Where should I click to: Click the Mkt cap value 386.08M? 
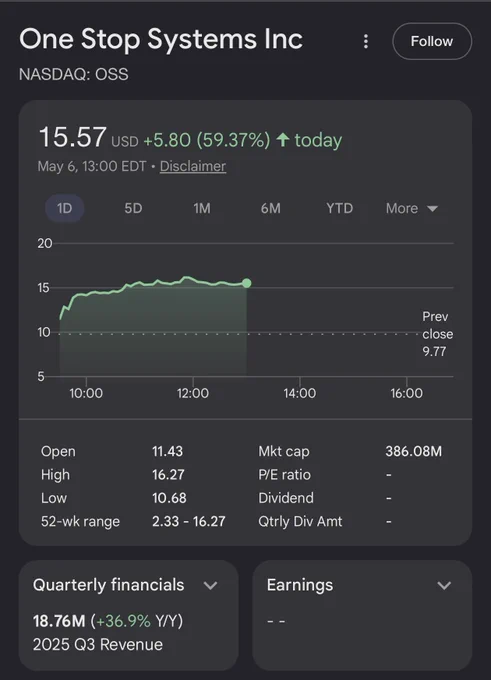[413, 451]
